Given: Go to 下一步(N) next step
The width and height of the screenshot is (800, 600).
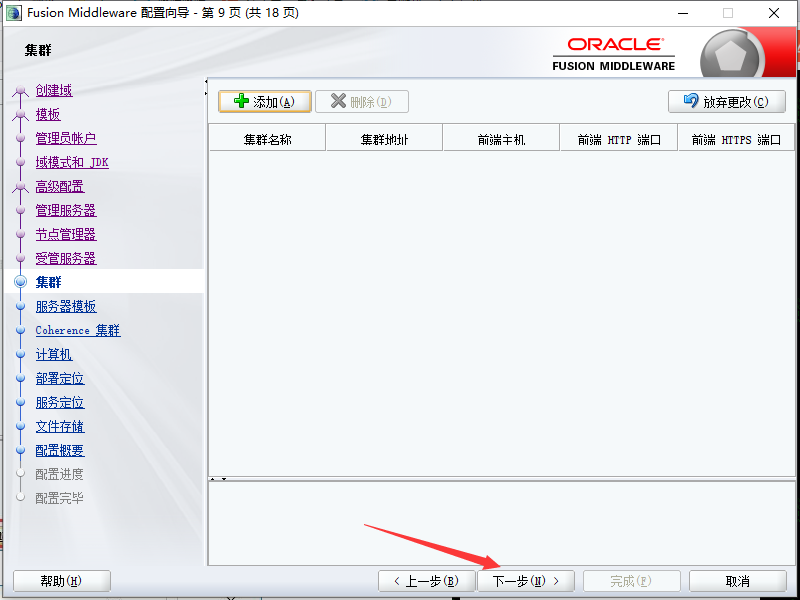Looking at the screenshot, I should pos(526,581).
